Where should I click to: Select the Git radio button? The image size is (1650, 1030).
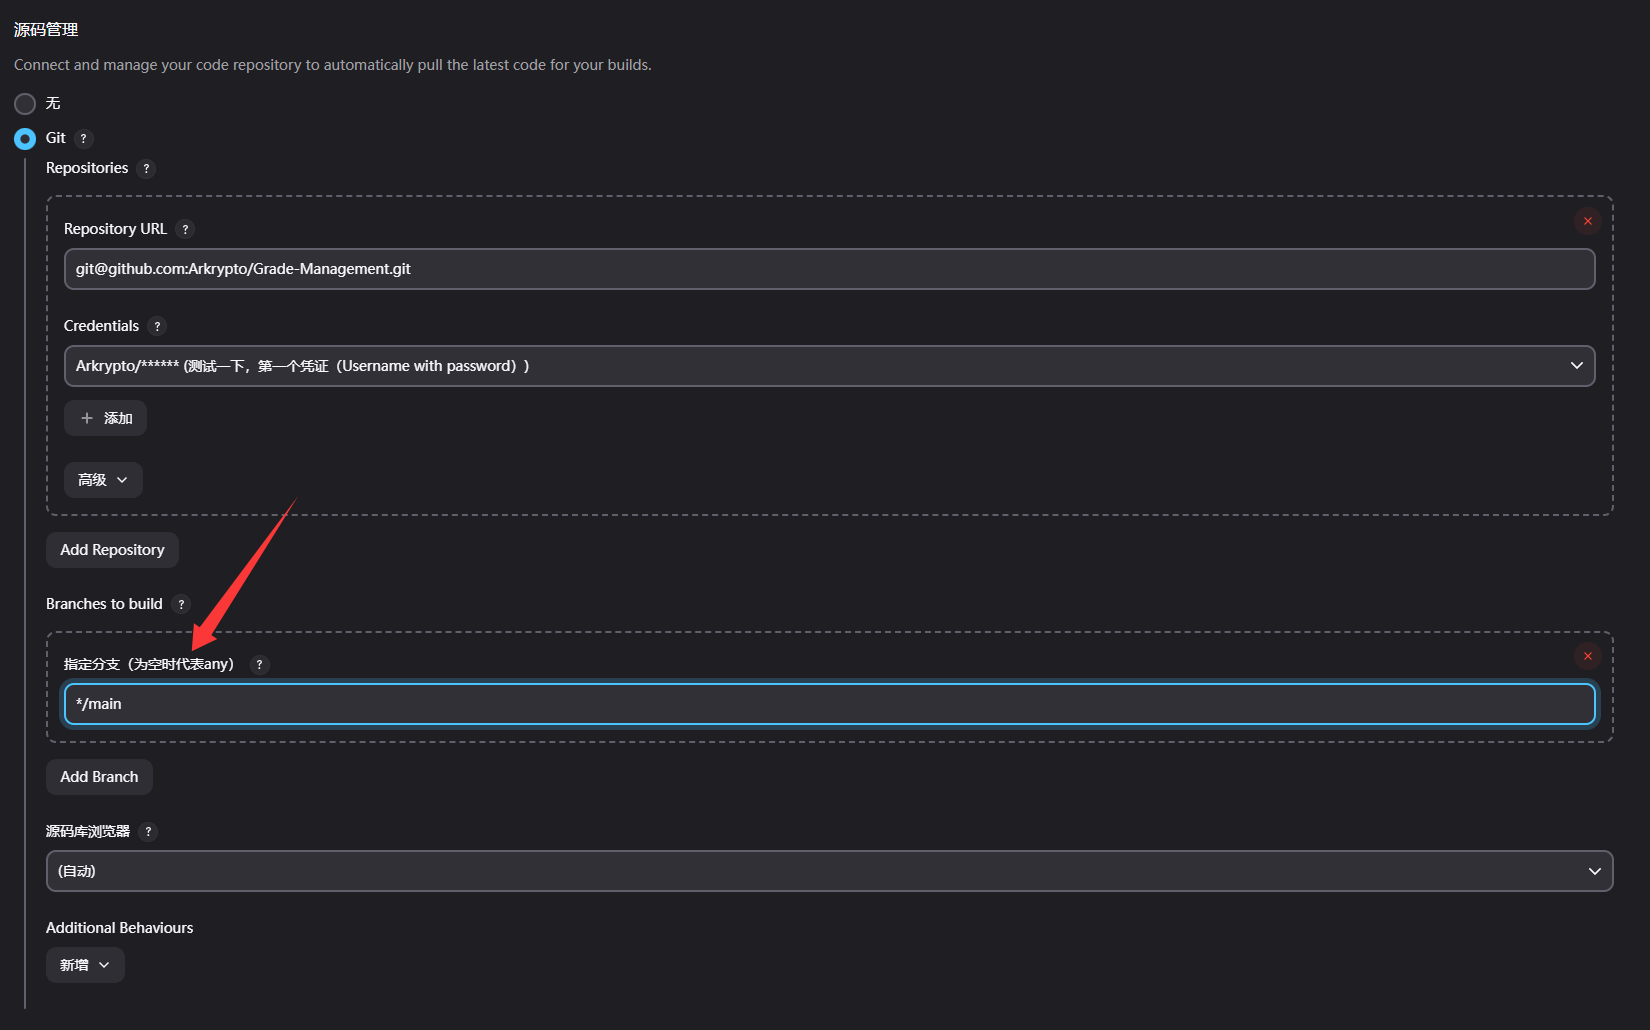(x=25, y=139)
